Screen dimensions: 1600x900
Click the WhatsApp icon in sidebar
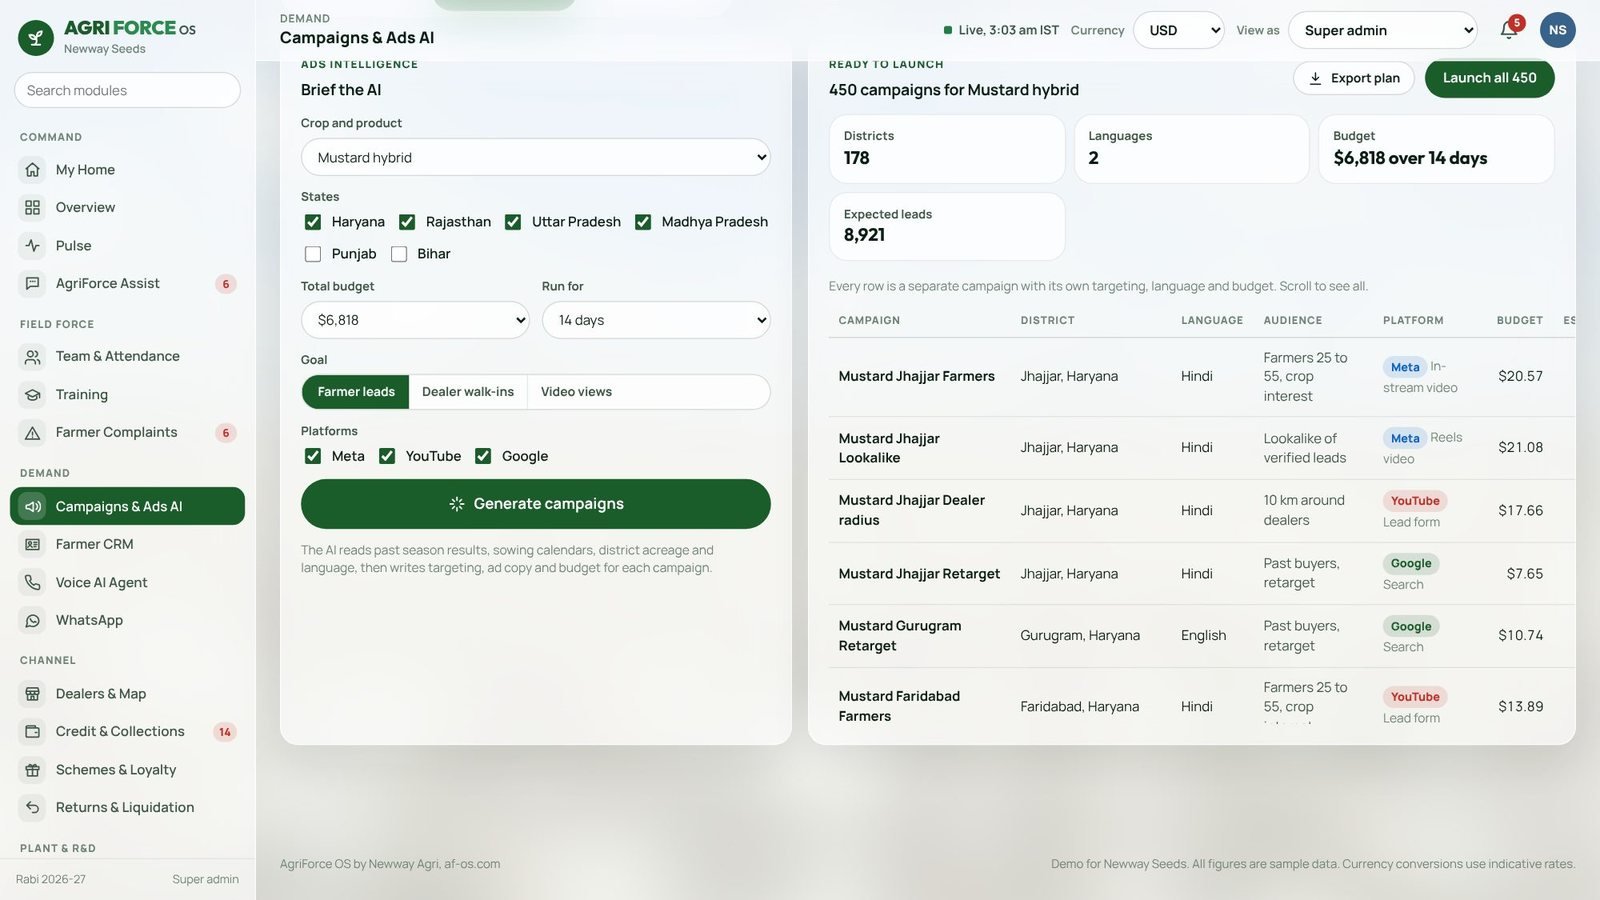(x=33, y=621)
